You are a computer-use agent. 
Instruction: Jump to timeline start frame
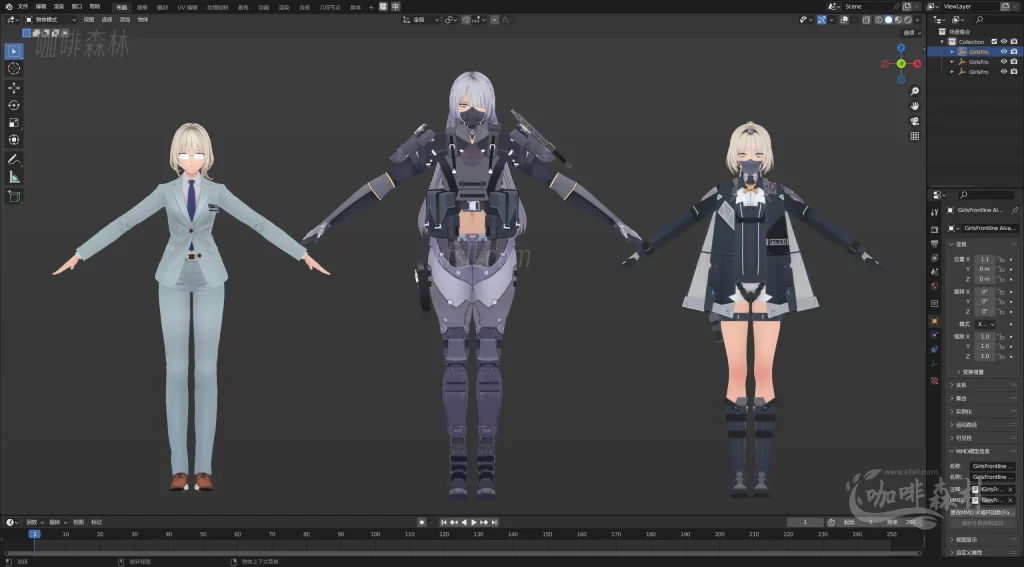(443, 522)
